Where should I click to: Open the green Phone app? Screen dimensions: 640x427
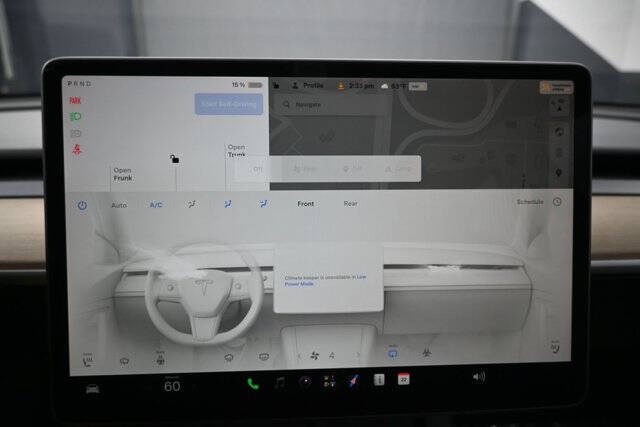(x=253, y=384)
